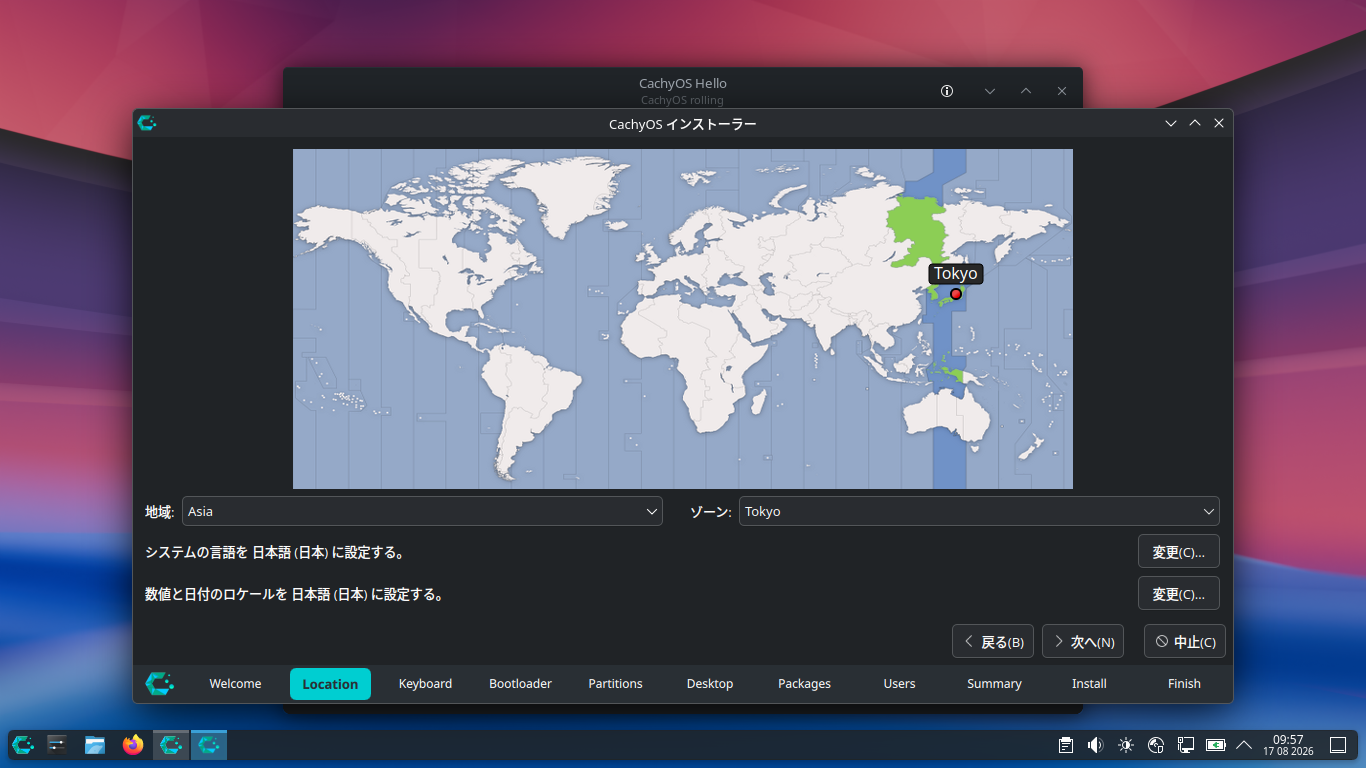Go to the Install step
Screen dimensions: 1366x768
click(x=1089, y=684)
